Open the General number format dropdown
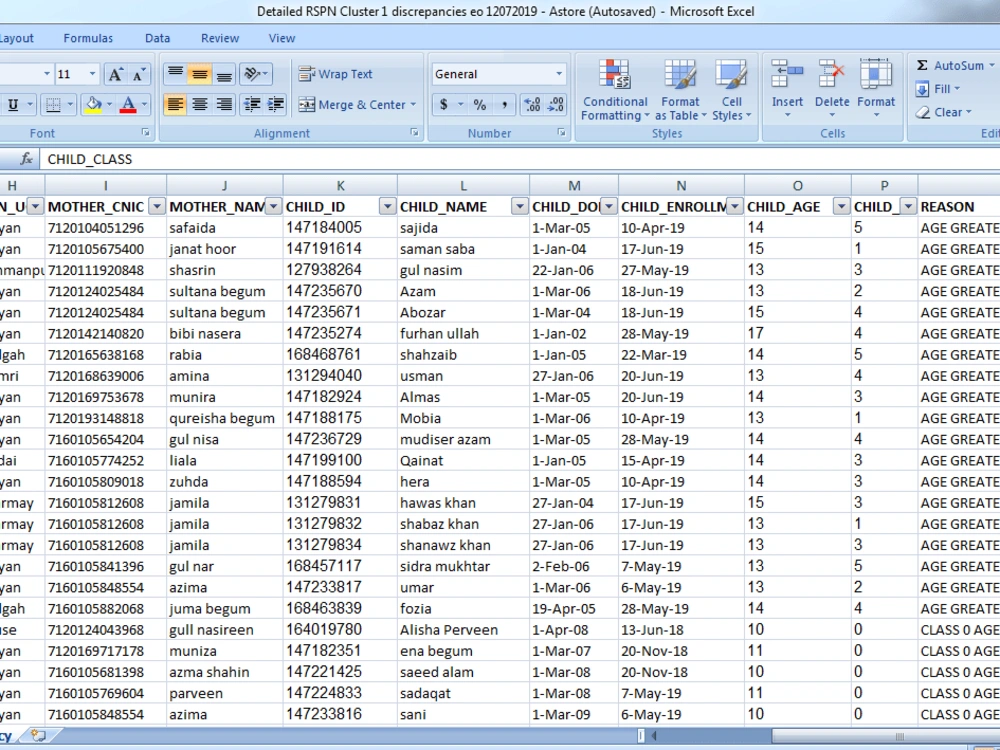This screenshot has height=750, width=1000. pos(559,74)
